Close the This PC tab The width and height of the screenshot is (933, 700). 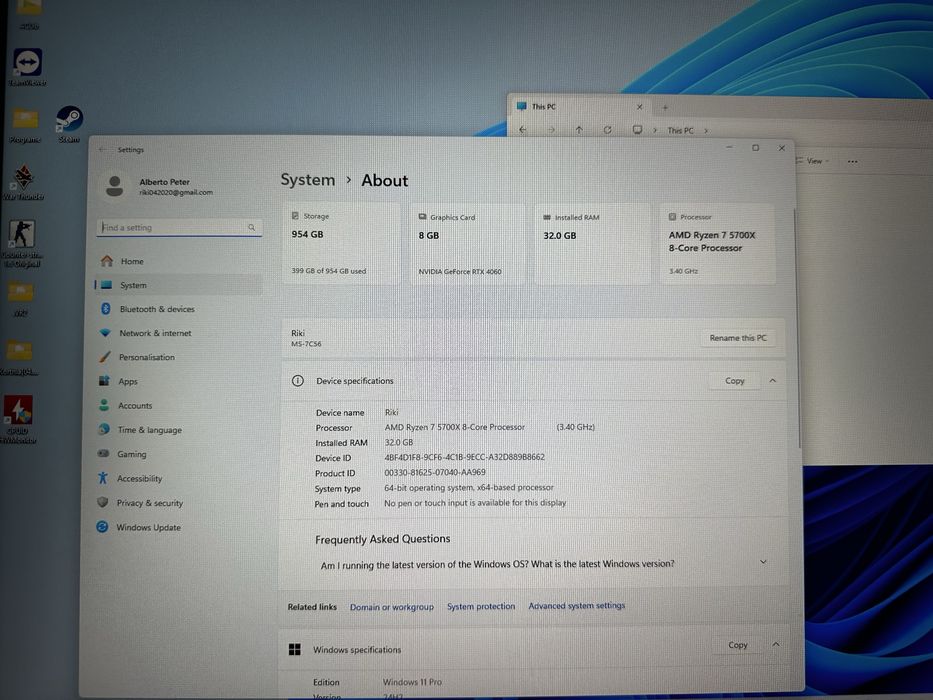(639, 107)
